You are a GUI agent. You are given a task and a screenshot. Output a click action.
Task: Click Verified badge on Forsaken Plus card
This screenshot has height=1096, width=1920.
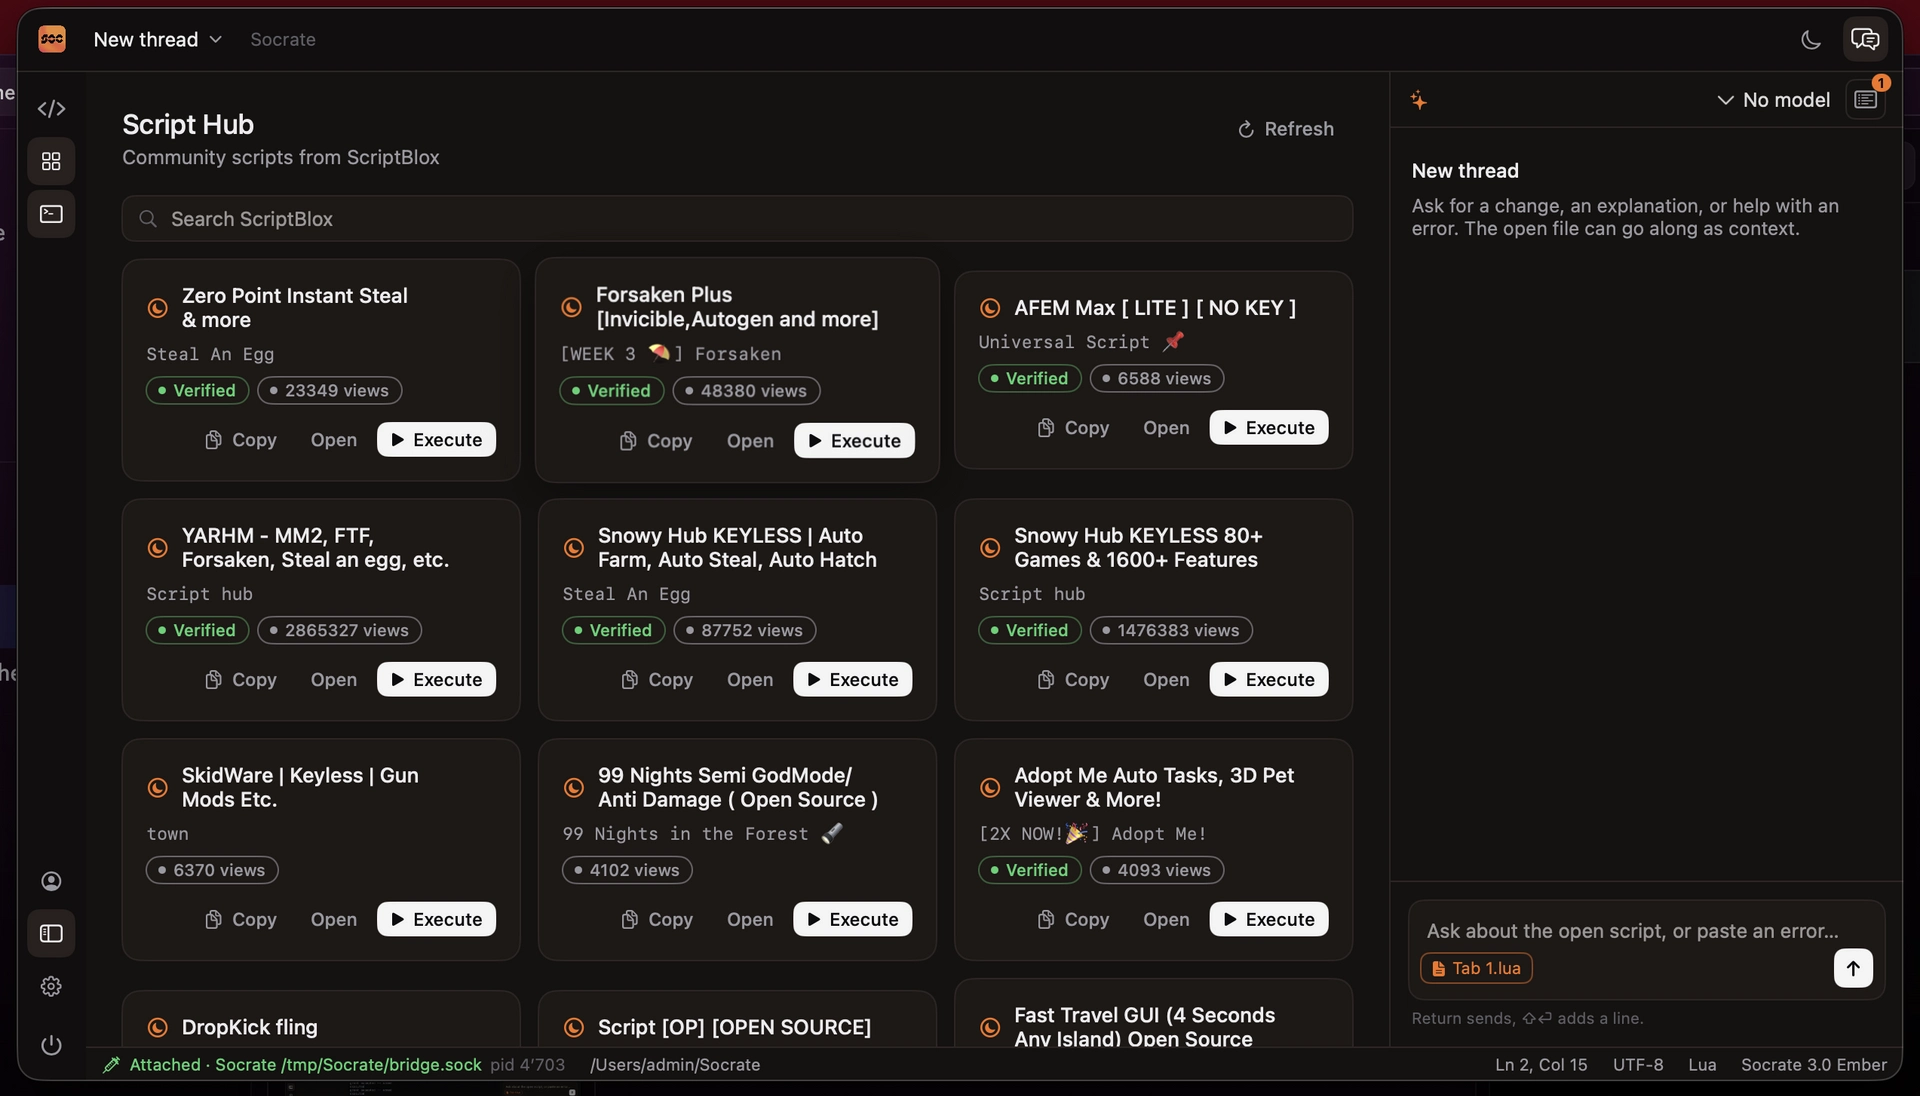point(611,391)
